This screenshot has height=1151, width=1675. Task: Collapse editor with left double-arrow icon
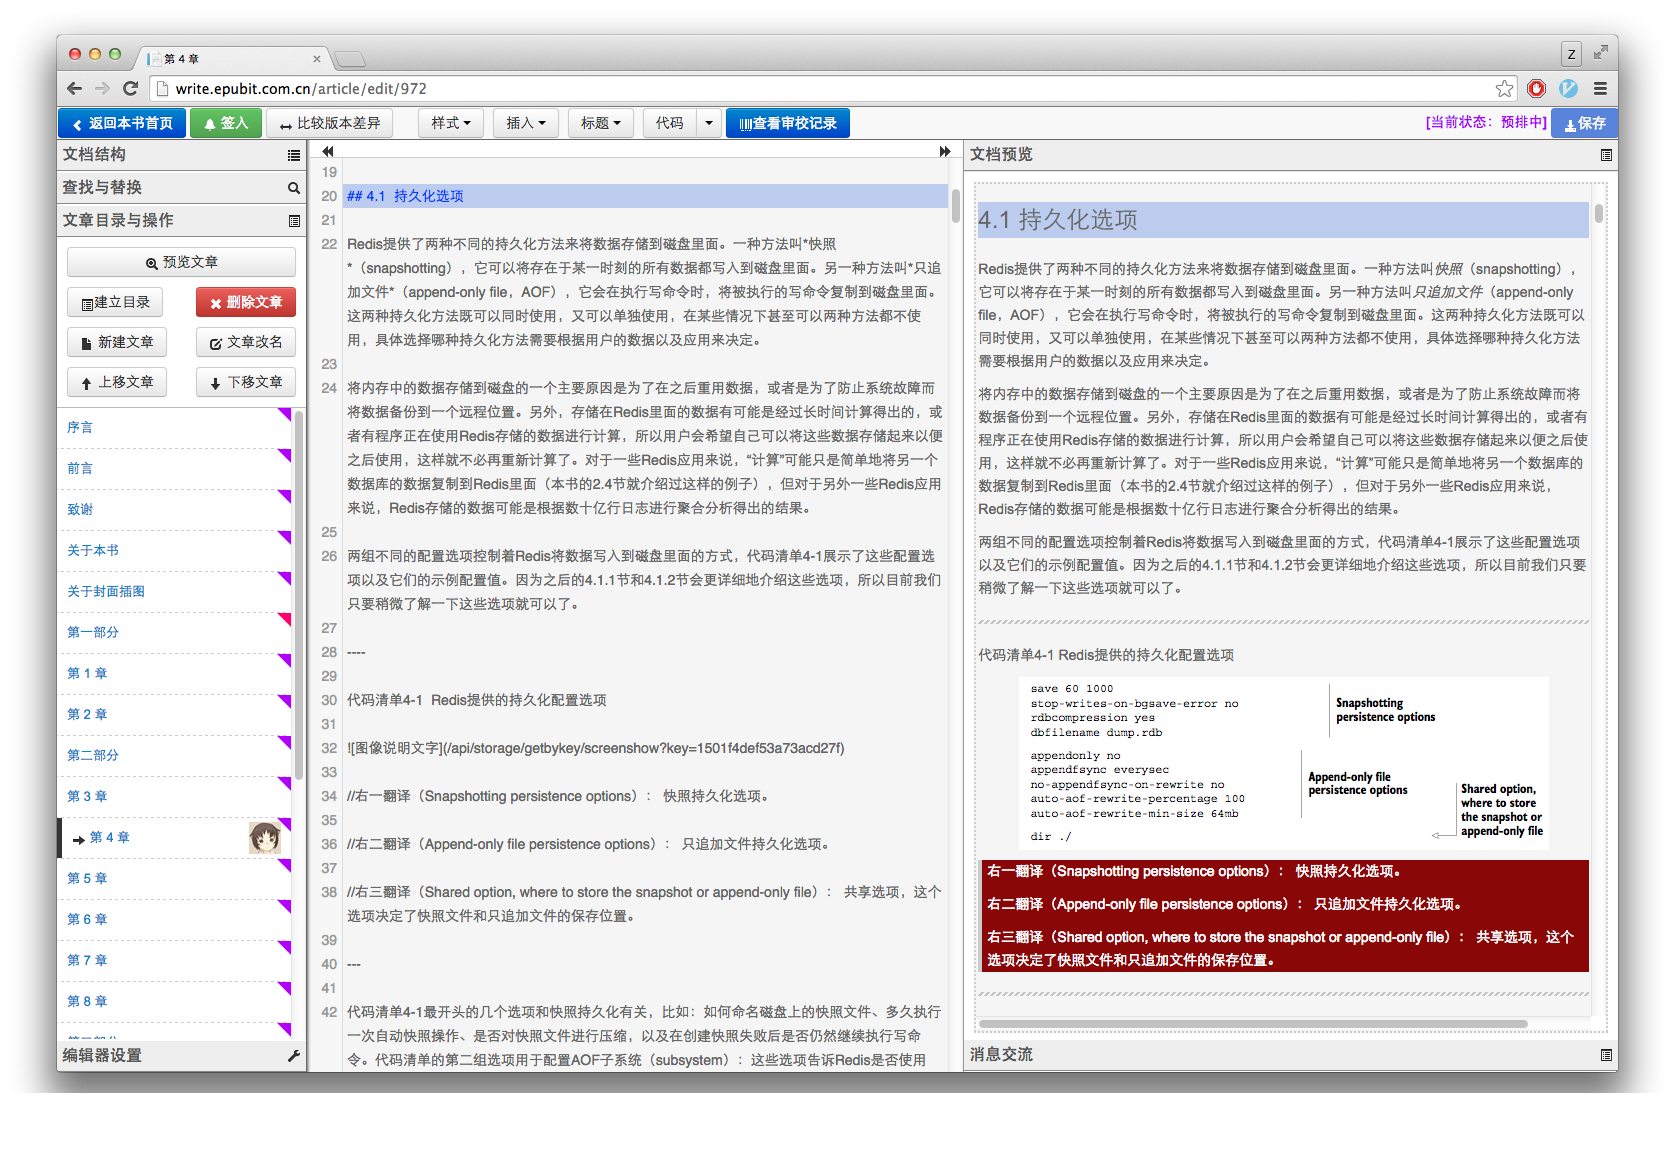(326, 151)
